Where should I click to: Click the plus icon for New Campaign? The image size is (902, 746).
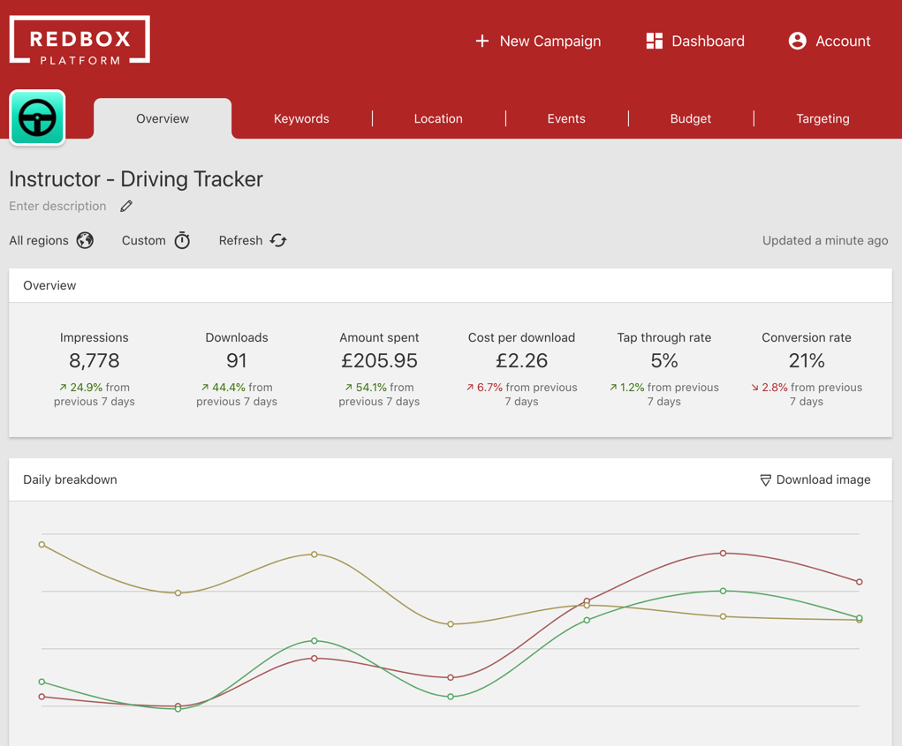(482, 41)
